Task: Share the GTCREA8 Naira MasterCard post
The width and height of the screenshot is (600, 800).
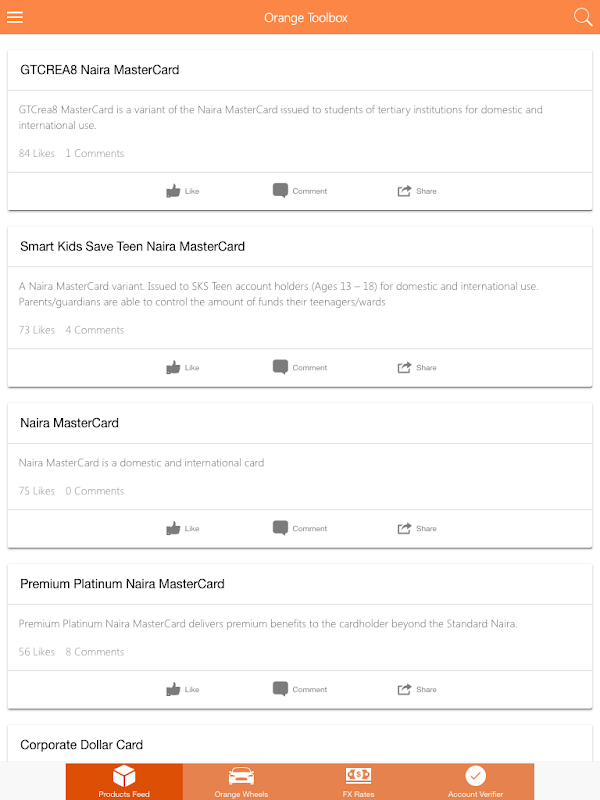Action: [x=417, y=191]
